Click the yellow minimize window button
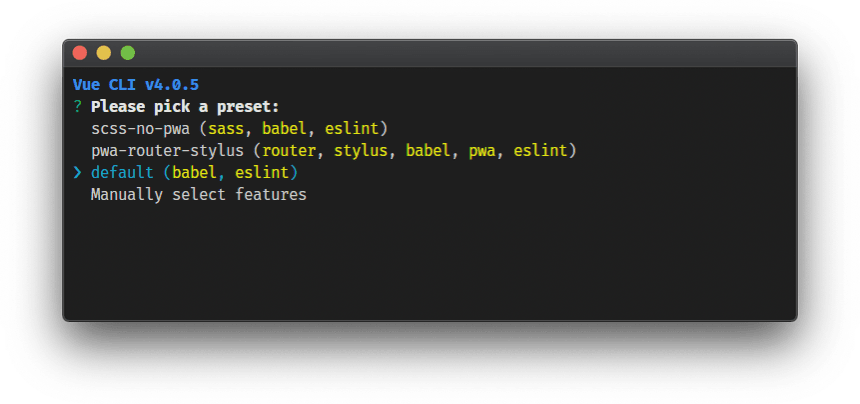Screen dimensions: 860x404 pyautogui.click(x=104, y=53)
